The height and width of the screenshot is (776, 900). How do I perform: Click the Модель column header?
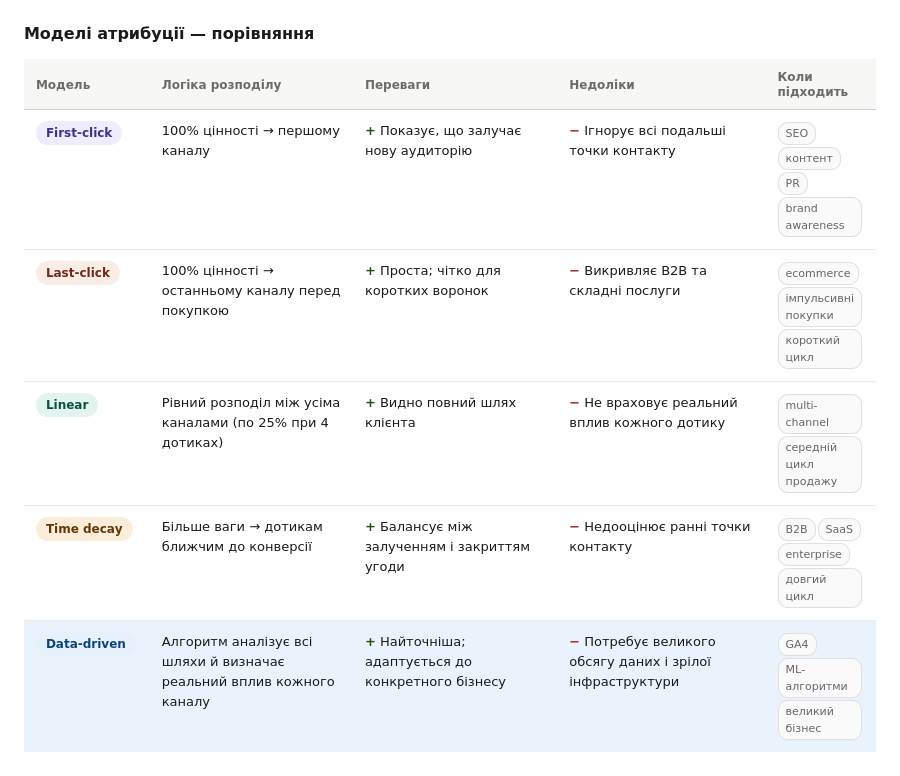point(63,84)
